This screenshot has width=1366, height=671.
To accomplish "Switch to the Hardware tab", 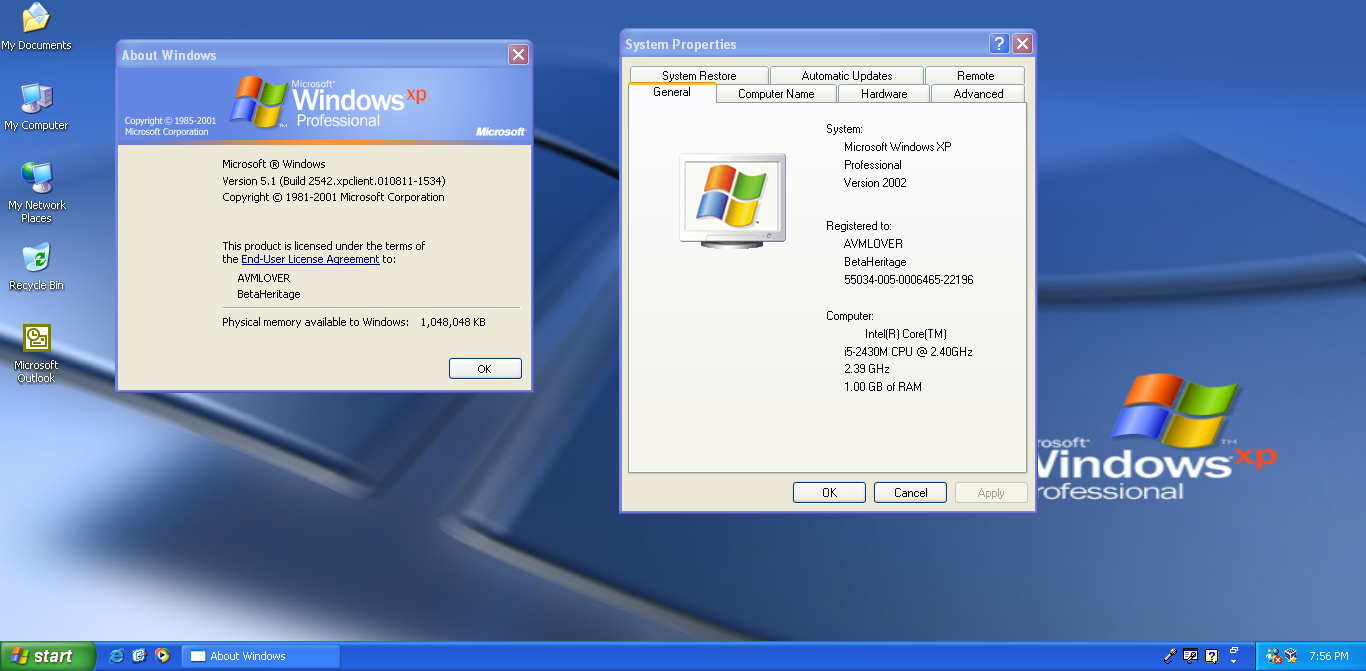I will point(884,94).
